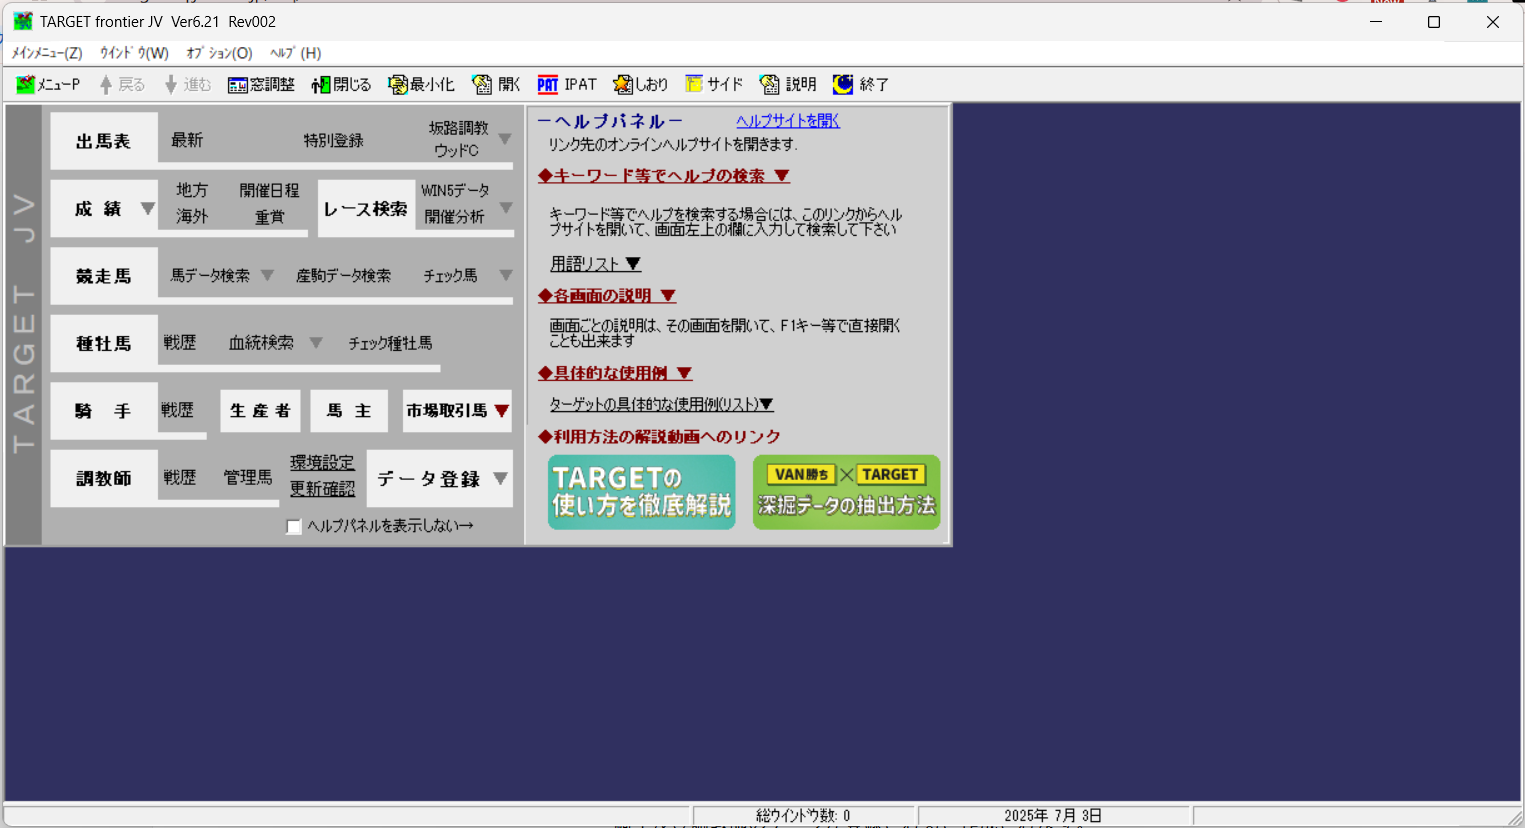
Task: Open 深掘データの抽出方法 green banner
Action: pos(846,492)
